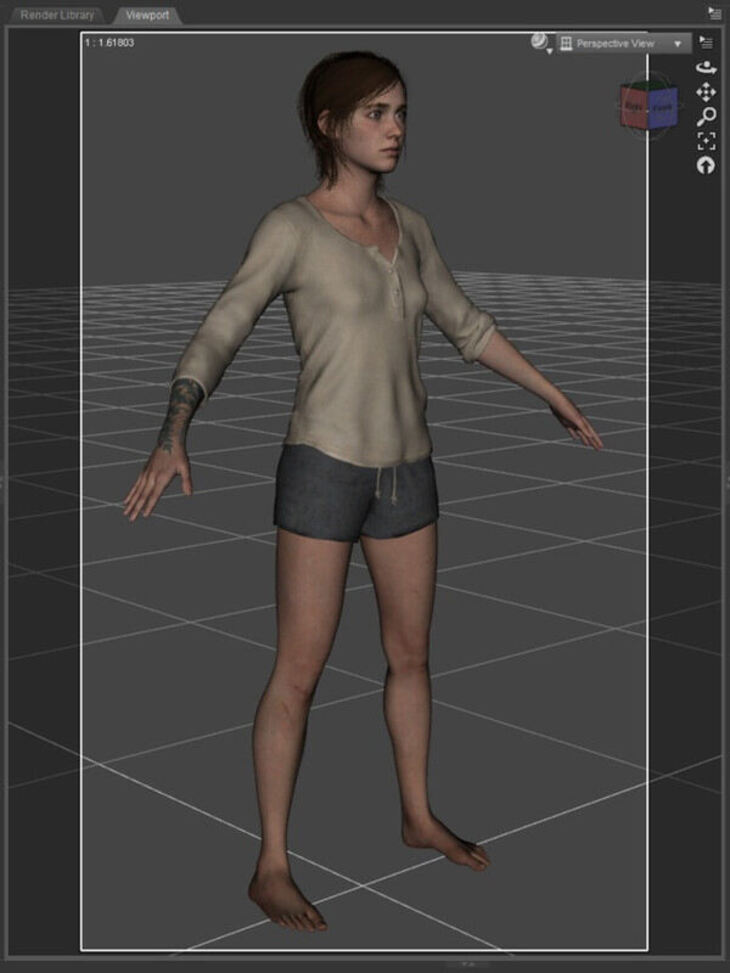Switch to the Render Library tab

pyautogui.click(x=57, y=15)
